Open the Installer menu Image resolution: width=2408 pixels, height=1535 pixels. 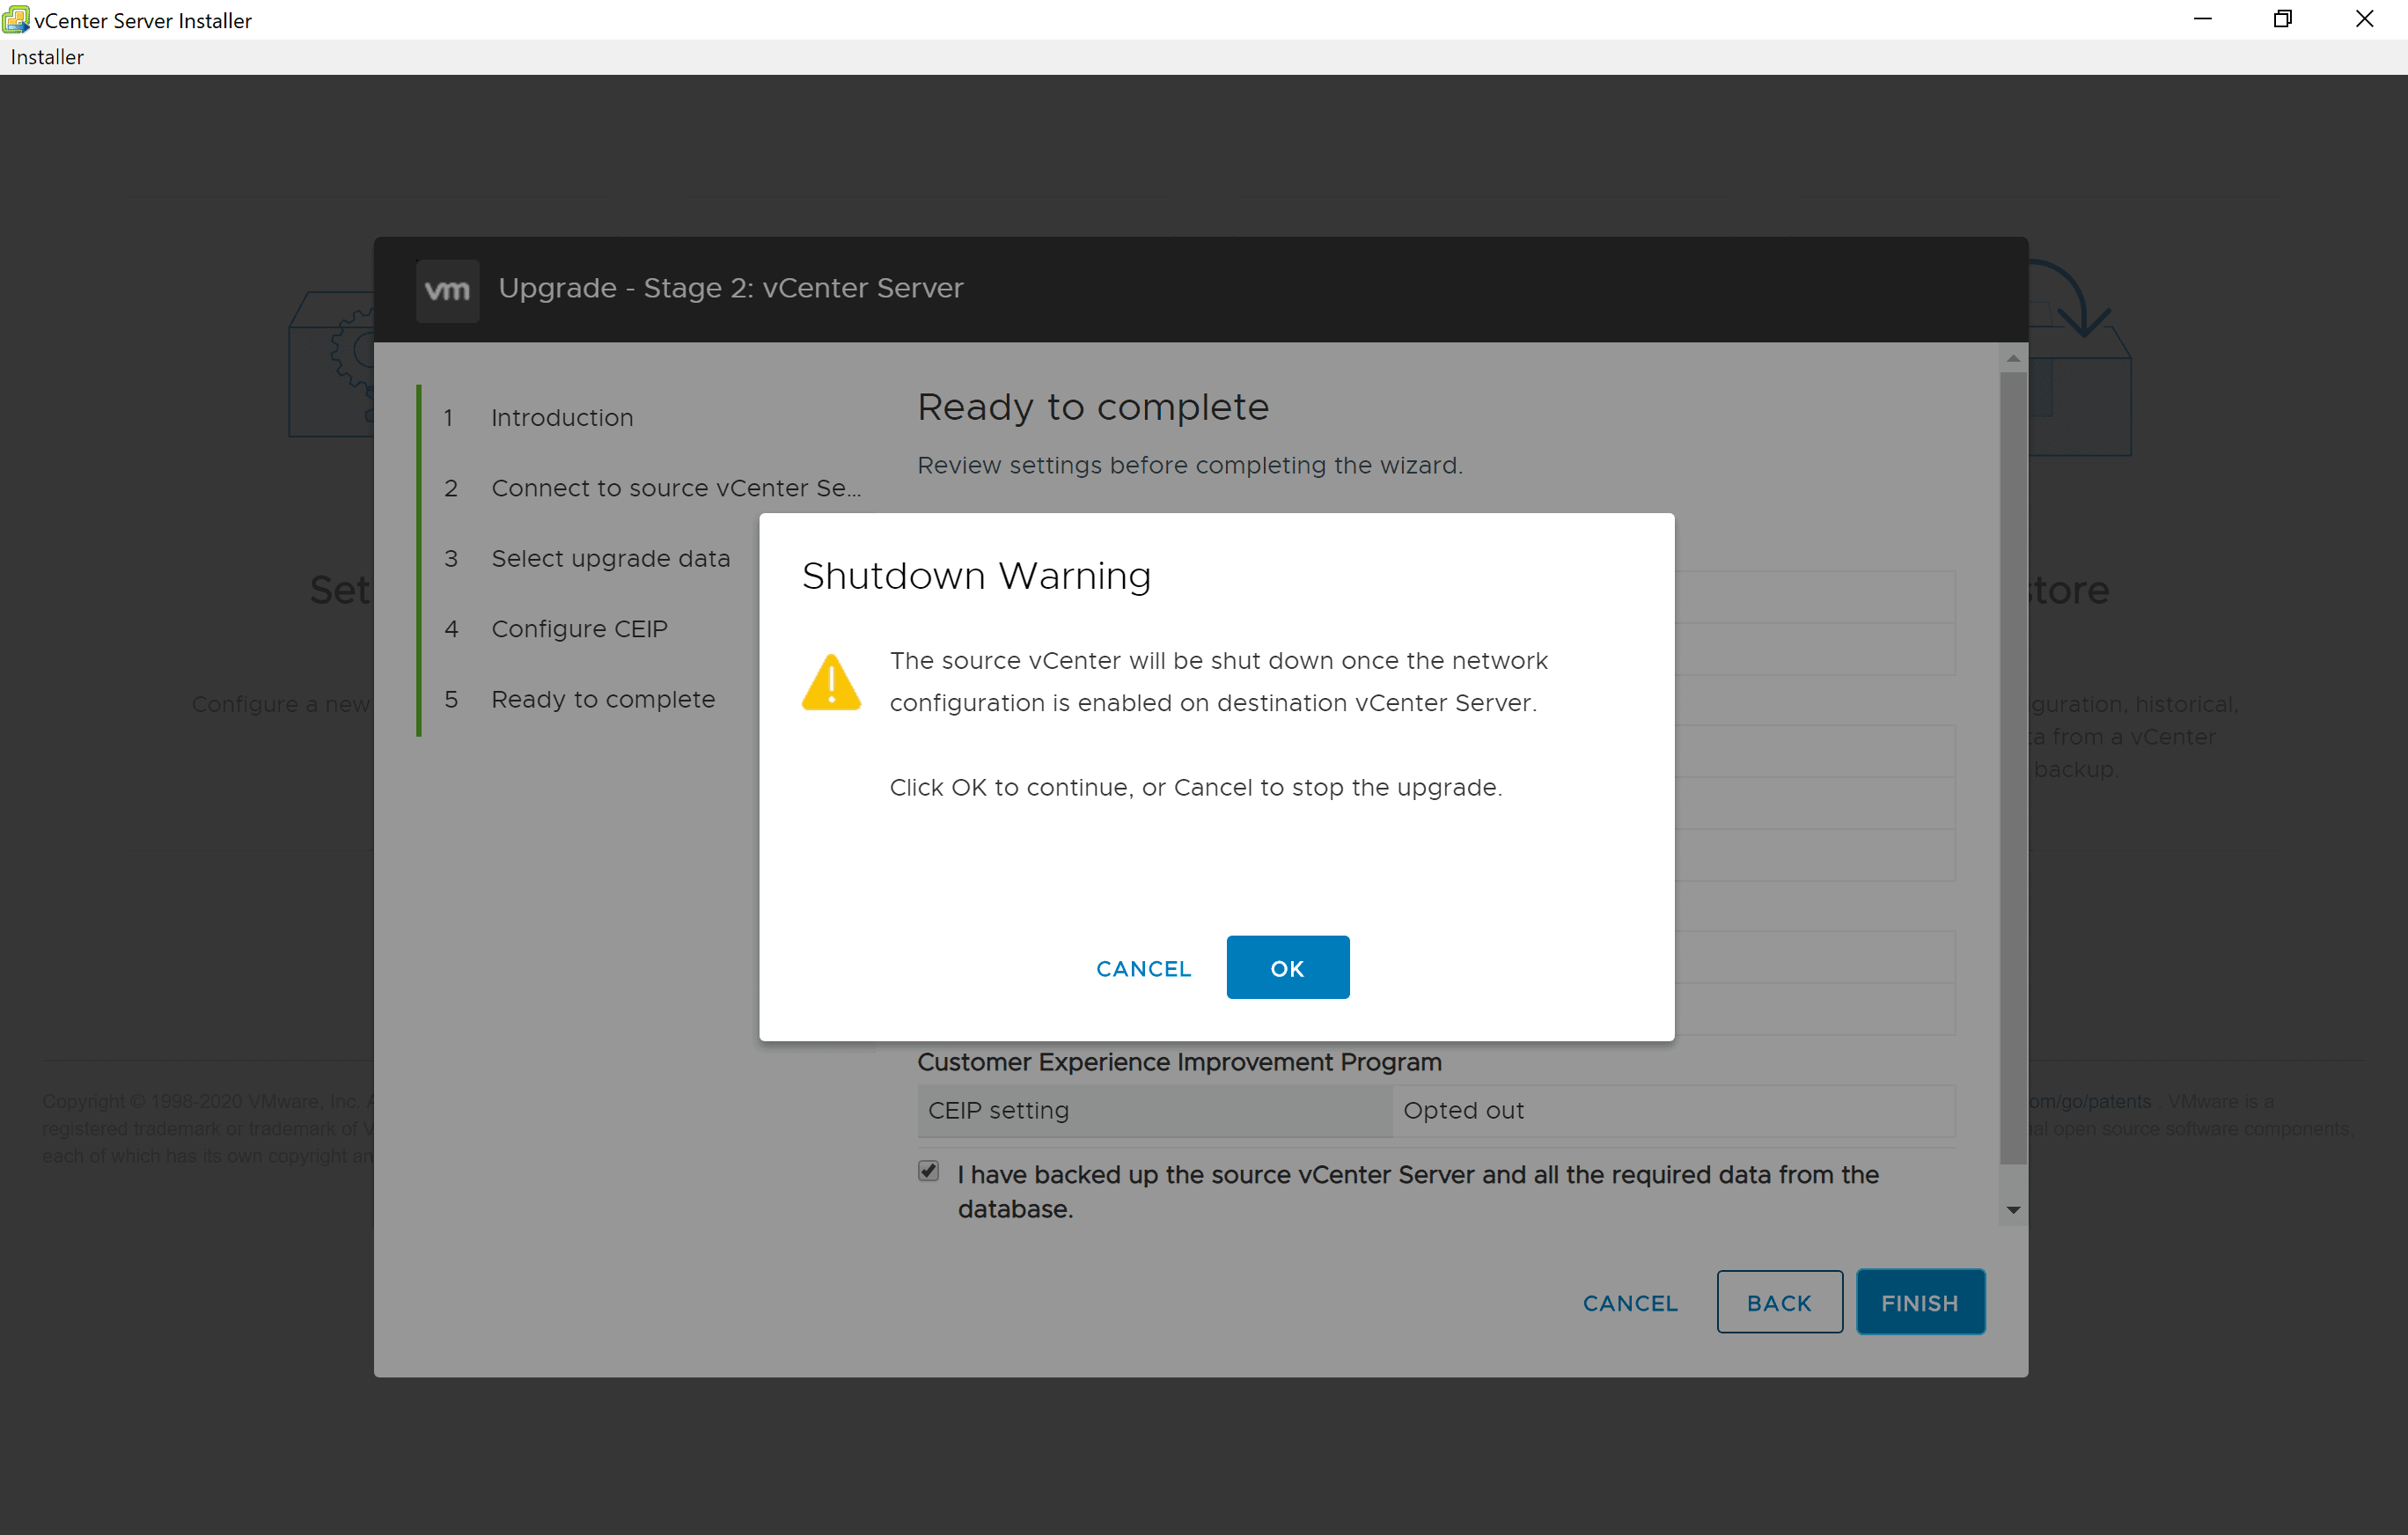(47, 57)
